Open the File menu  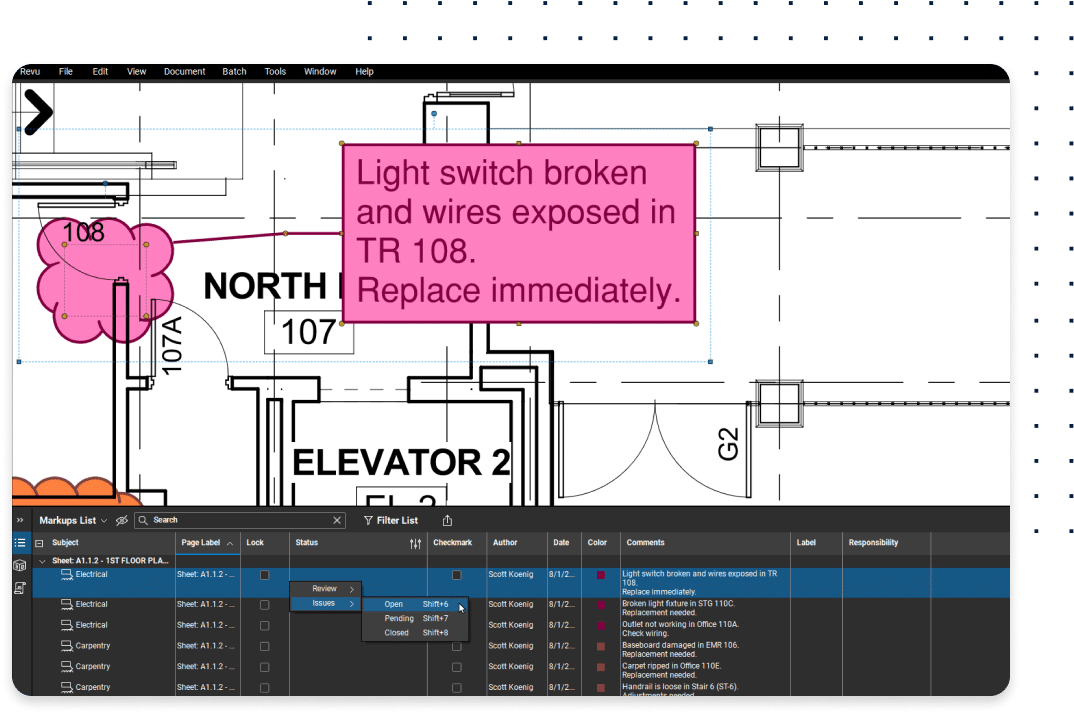tap(66, 71)
